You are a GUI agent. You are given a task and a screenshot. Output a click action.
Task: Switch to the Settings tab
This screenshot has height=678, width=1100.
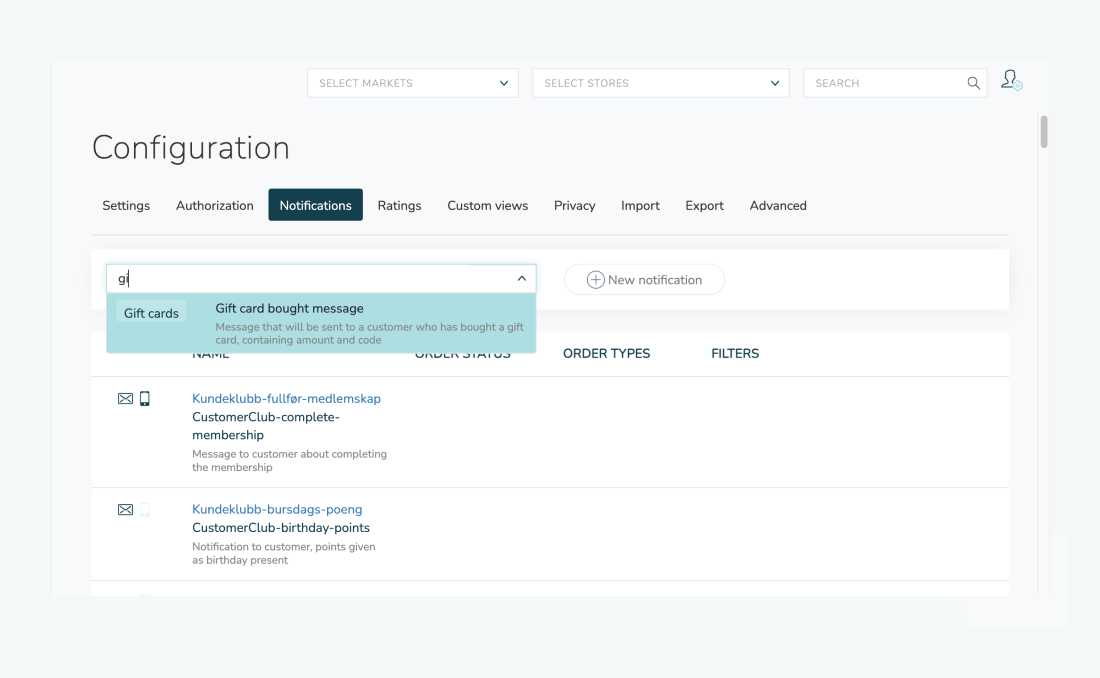126,206
